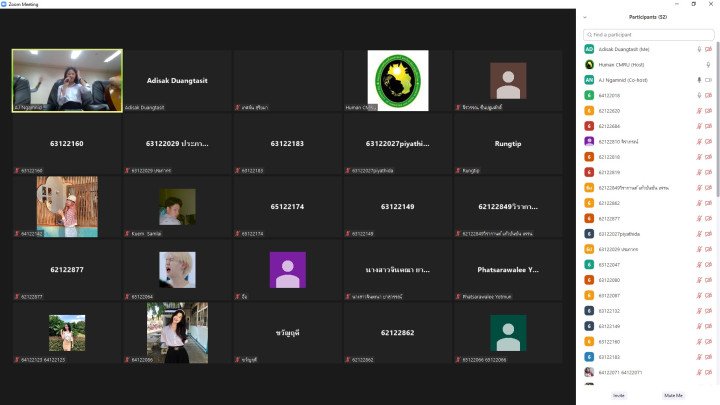Image resolution: width=720 pixels, height=405 pixels.
Task: Toggle the muted microphone for 62122862 in the list
Action: point(699,203)
